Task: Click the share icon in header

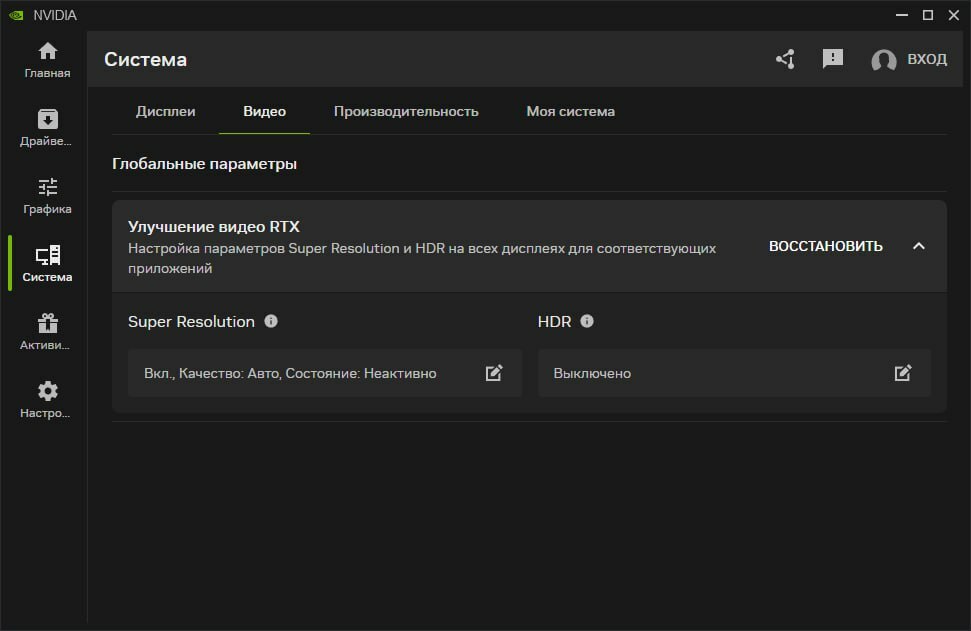Action: (x=785, y=60)
